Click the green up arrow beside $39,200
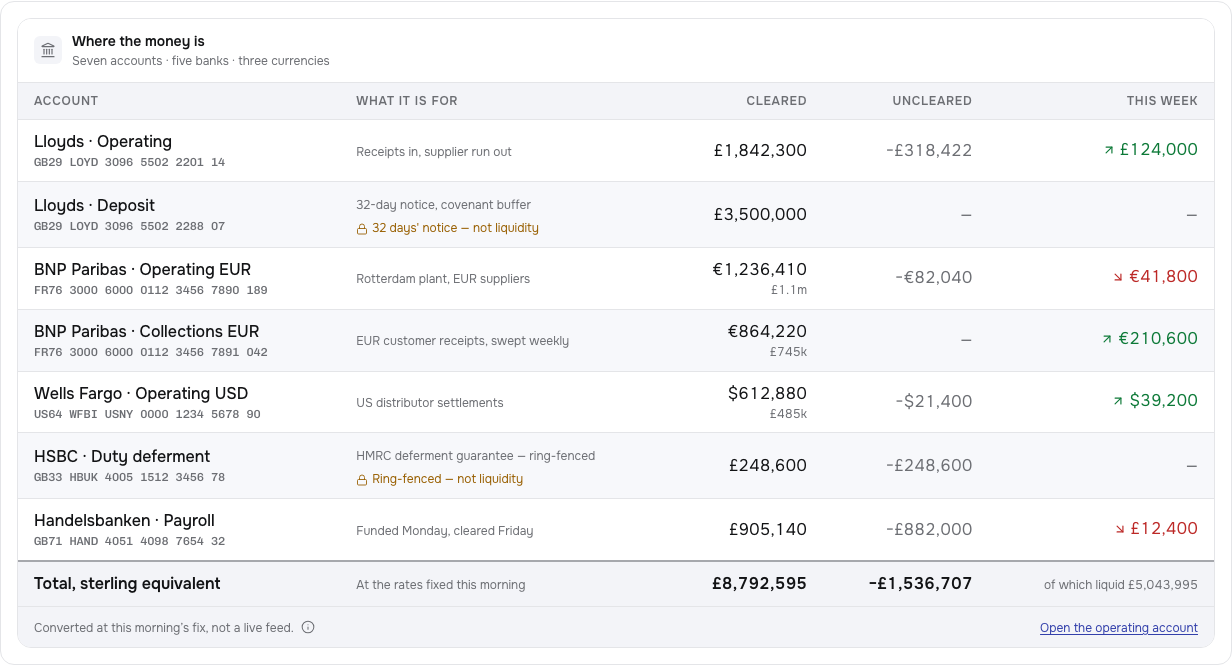This screenshot has height=665, width=1232. (x=1118, y=401)
